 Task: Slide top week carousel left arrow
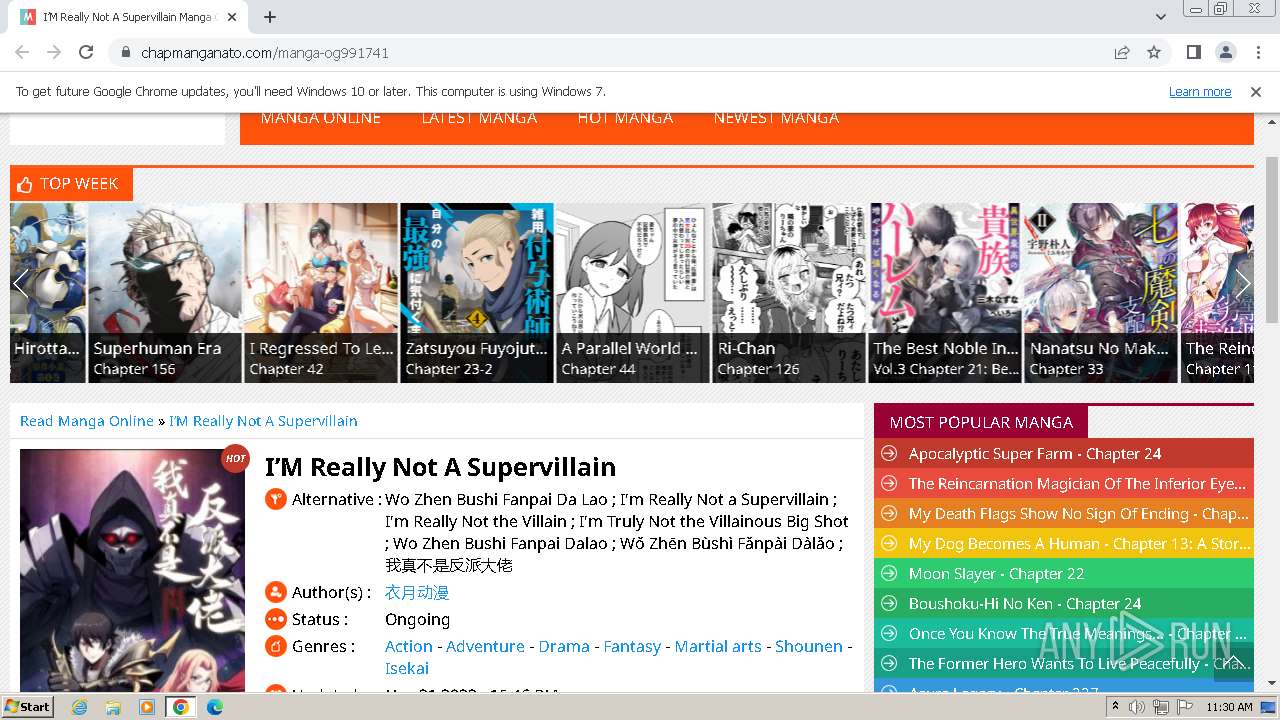[x=20, y=283]
